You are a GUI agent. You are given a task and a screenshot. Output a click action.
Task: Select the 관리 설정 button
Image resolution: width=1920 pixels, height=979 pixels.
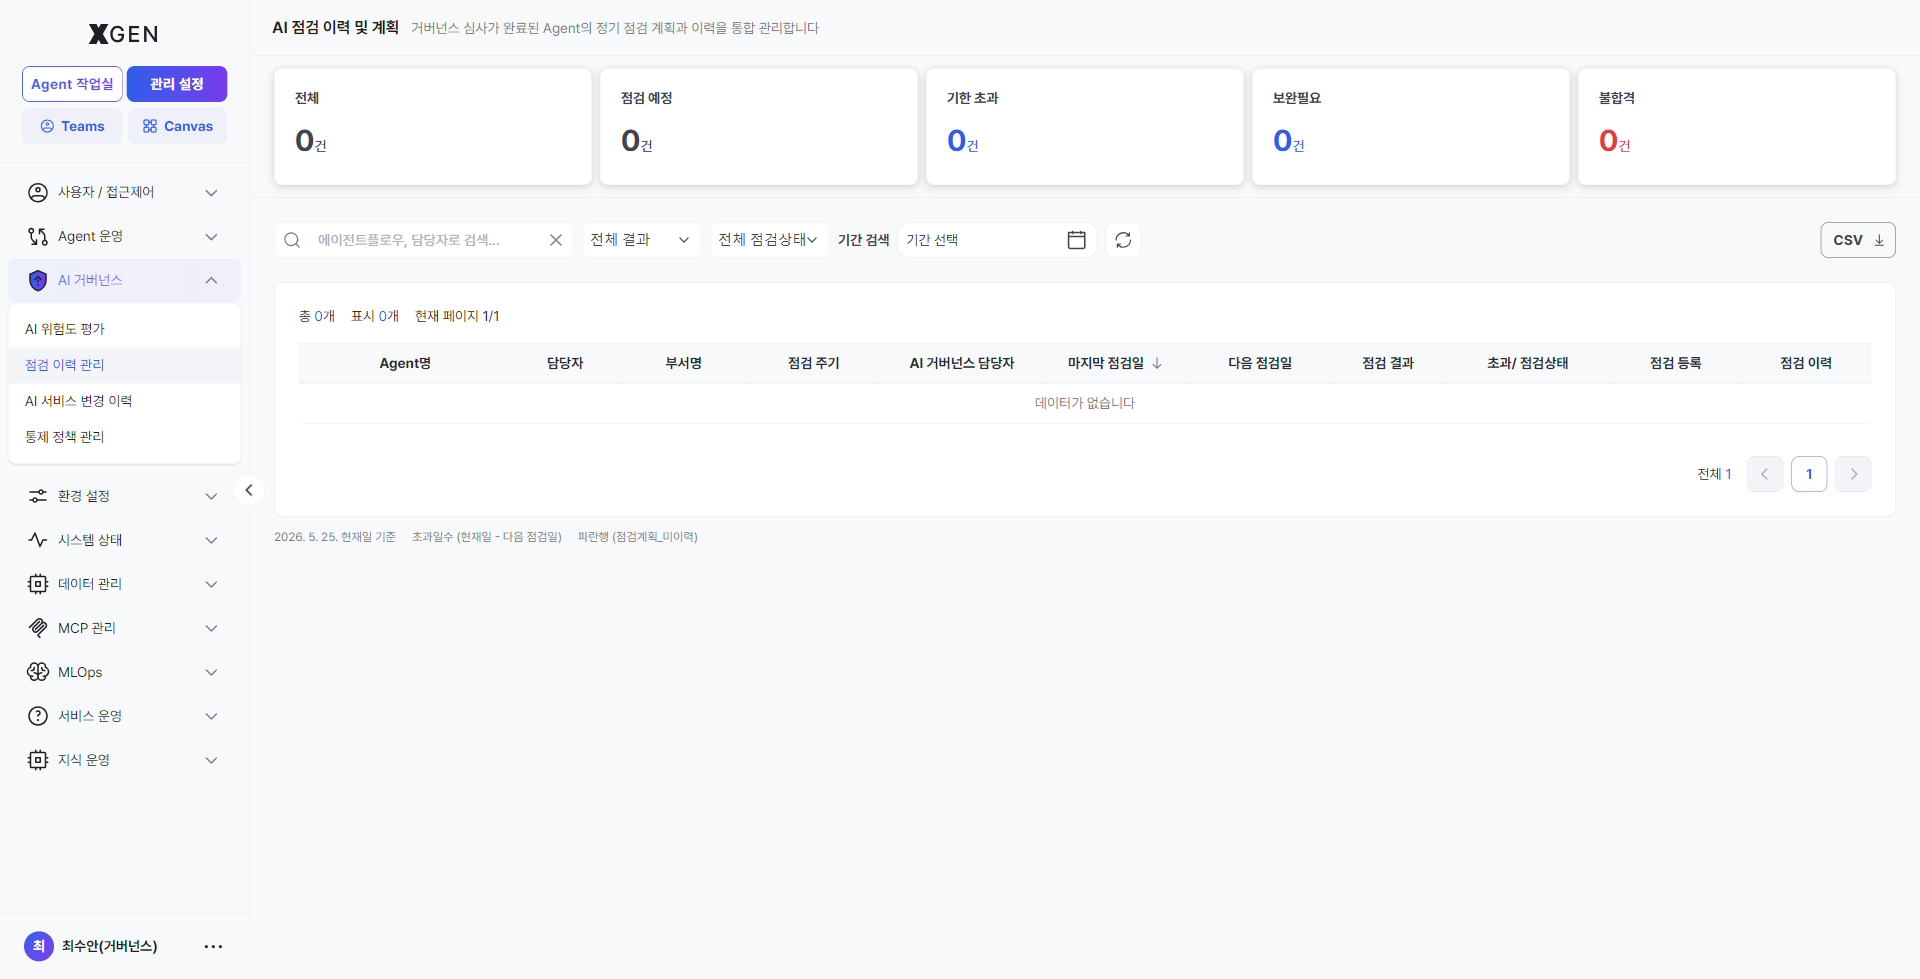(x=177, y=84)
